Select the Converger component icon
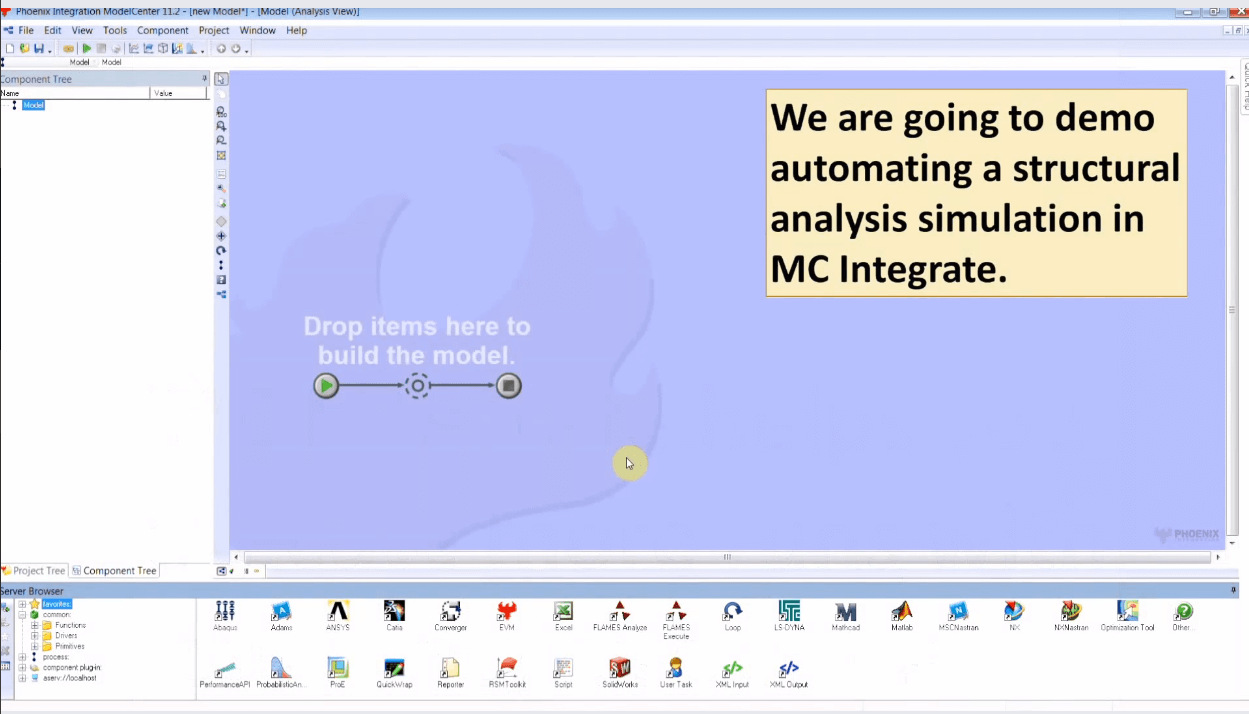The image size is (1249, 714). click(x=451, y=610)
